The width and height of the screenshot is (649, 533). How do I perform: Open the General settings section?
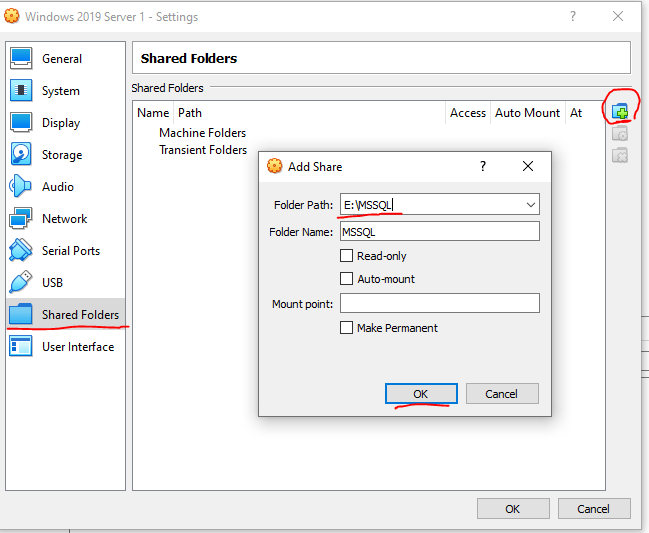pos(61,59)
